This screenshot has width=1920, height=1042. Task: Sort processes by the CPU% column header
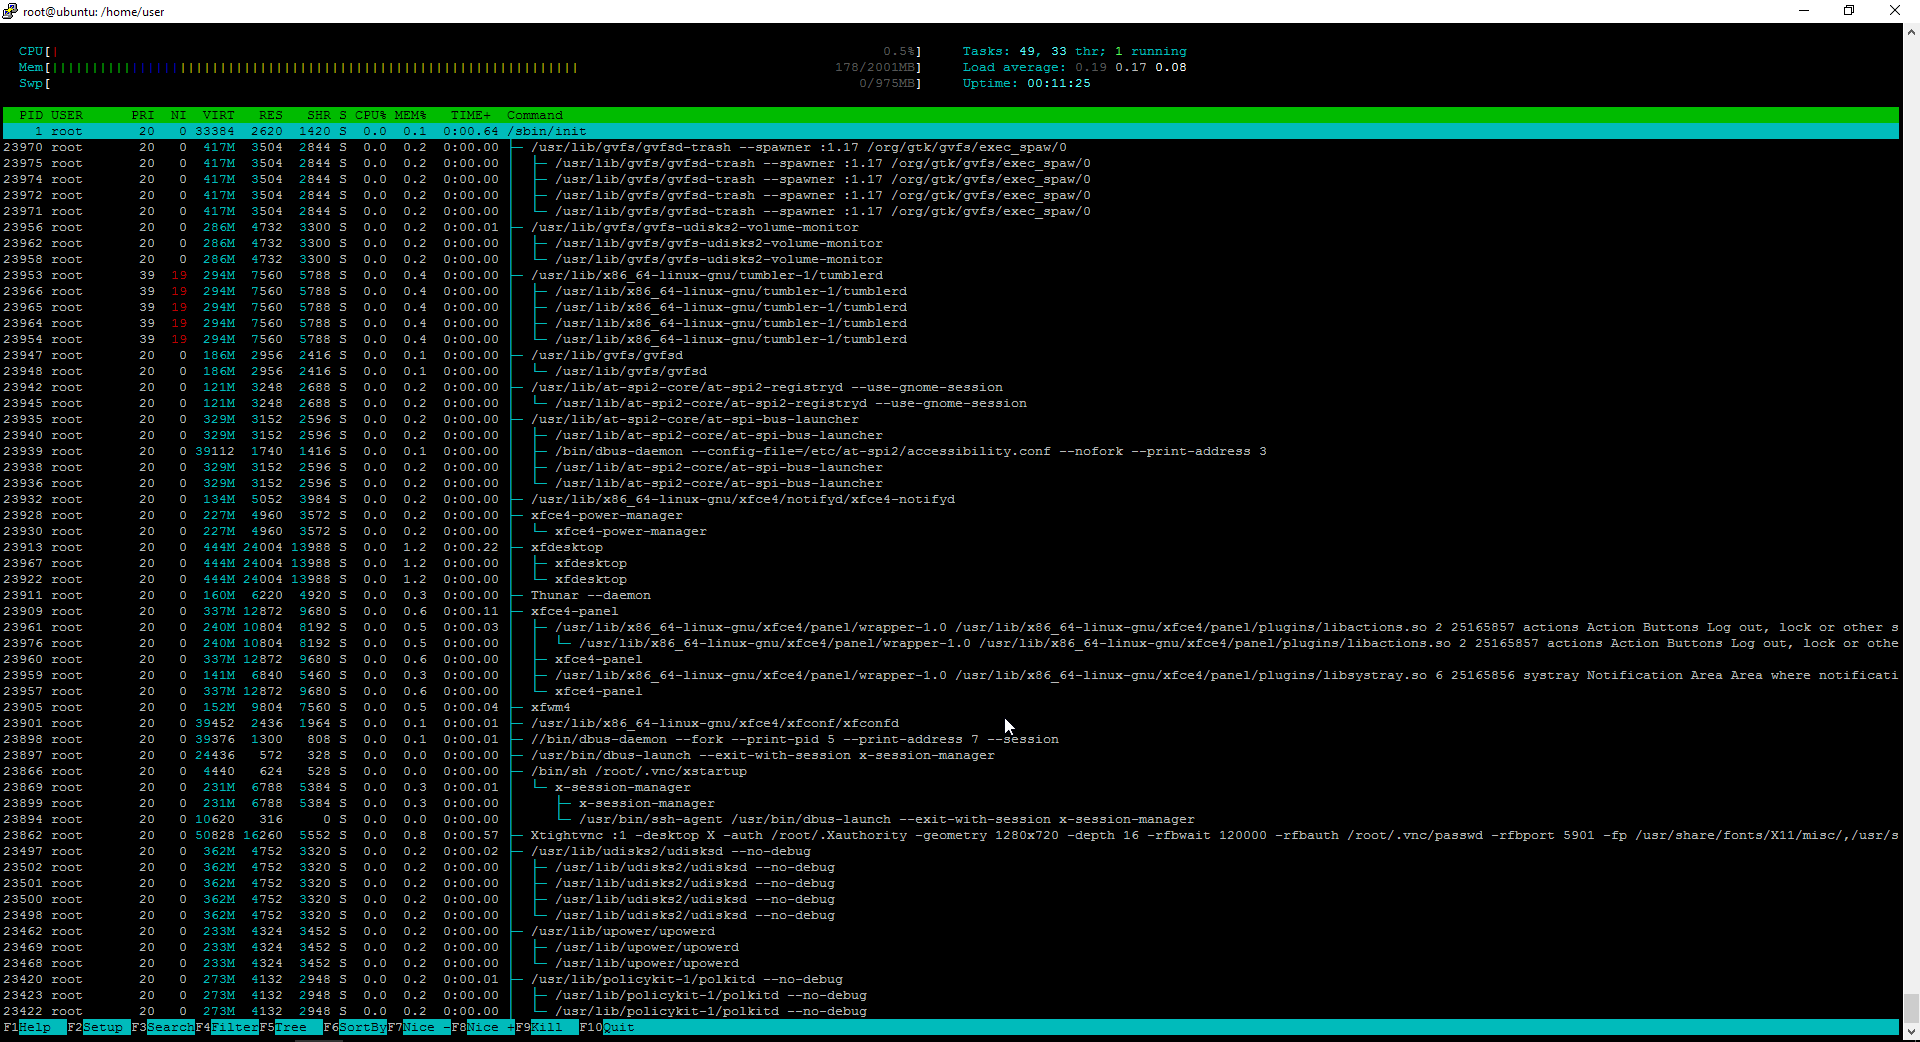click(x=370, y=115)
